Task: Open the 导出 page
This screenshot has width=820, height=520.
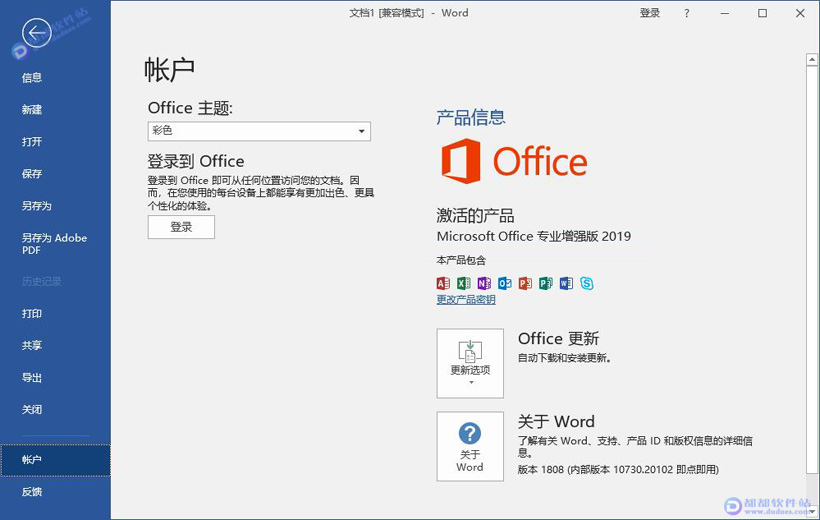Action: pyautogui.click(x=32, y=378)
